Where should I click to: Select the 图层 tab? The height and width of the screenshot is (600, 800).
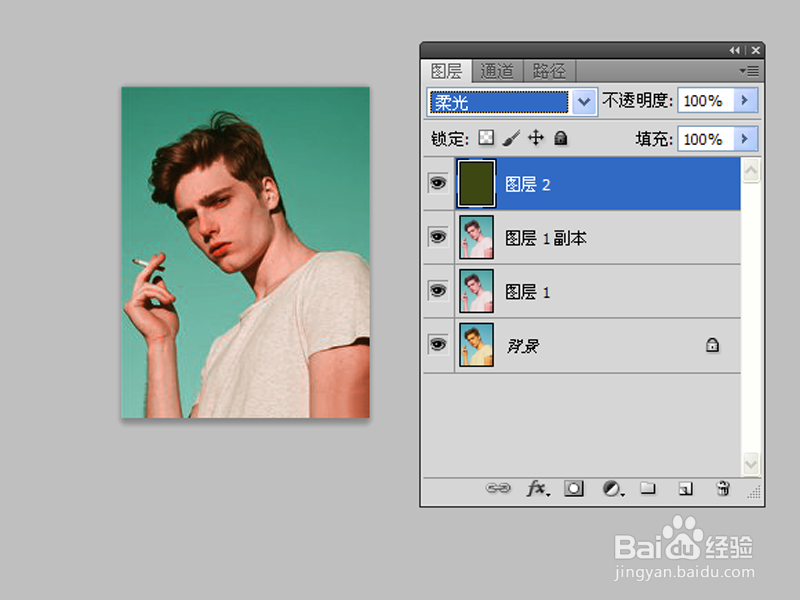pos(446,71)
